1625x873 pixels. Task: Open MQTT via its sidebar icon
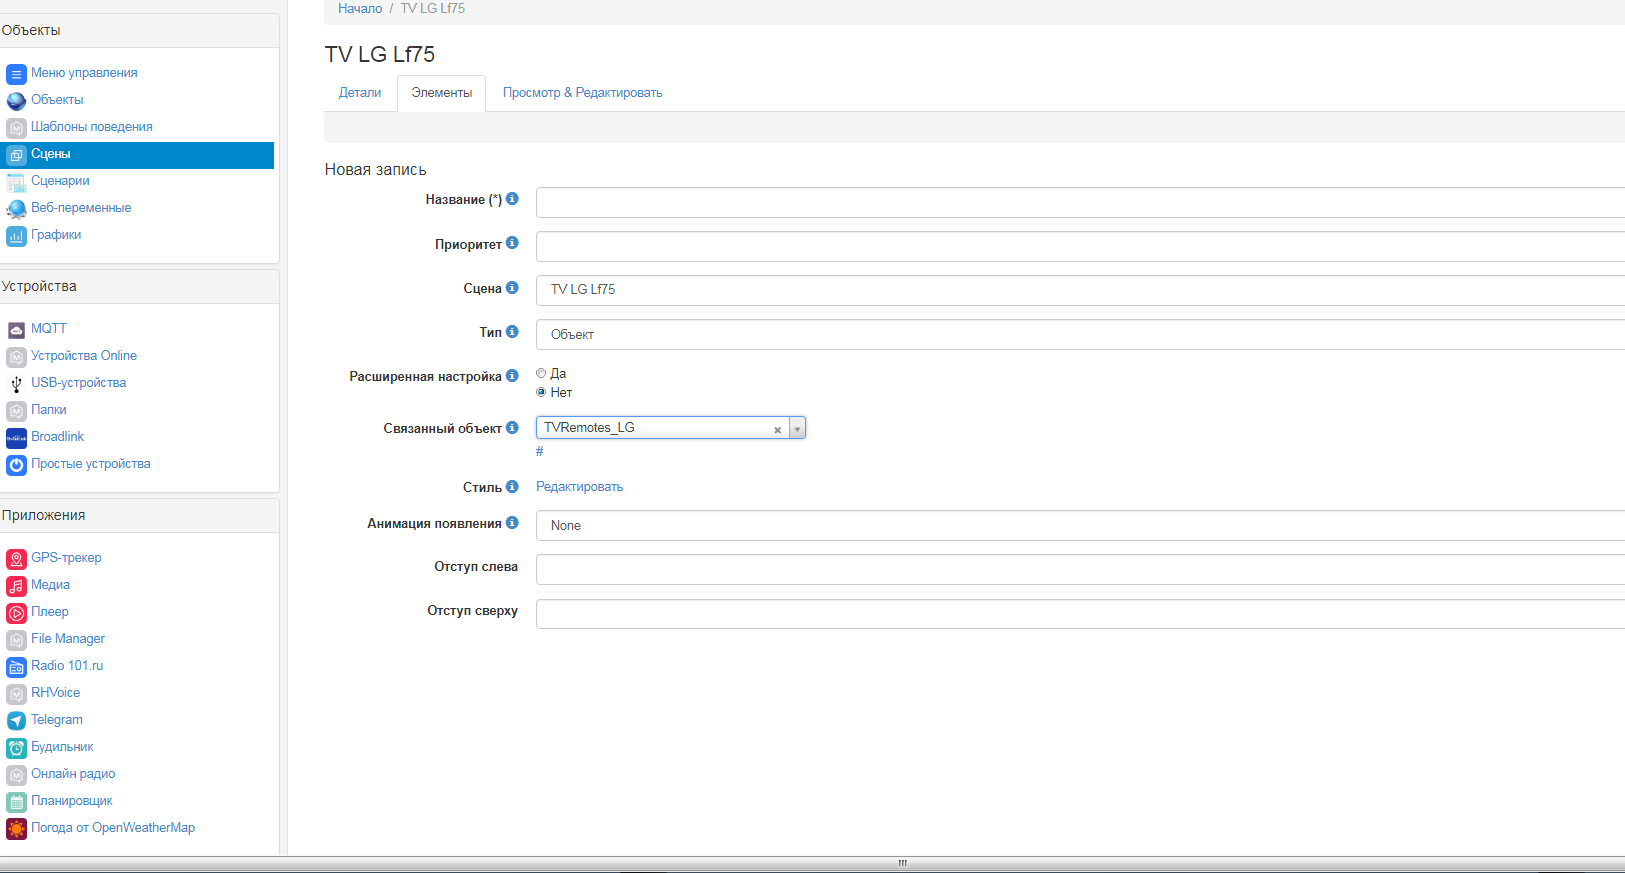[16, 329]
